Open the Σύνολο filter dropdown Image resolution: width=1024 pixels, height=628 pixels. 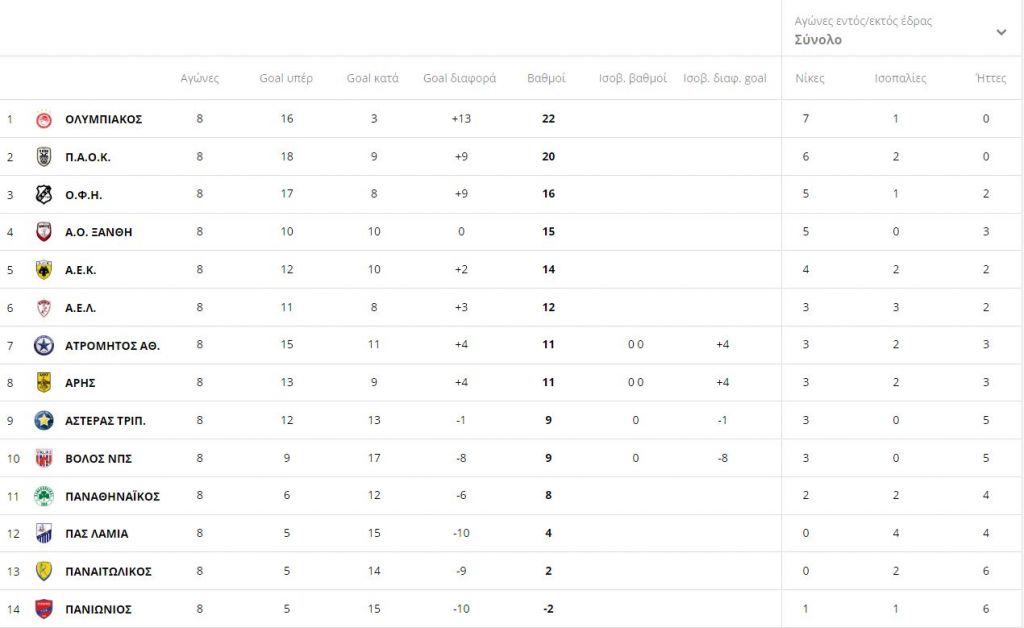(818, 40)
